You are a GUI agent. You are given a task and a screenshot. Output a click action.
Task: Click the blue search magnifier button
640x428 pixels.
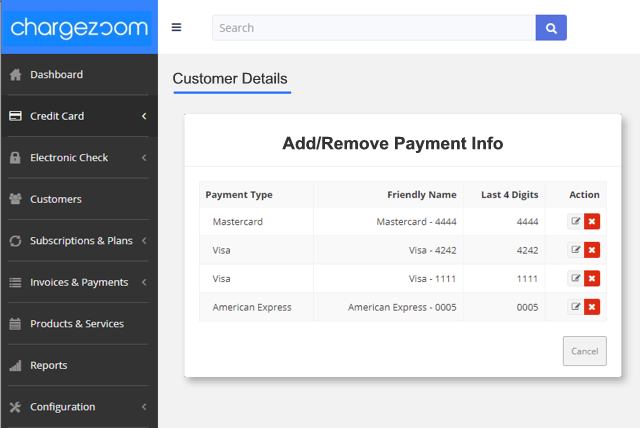[551, 28]
